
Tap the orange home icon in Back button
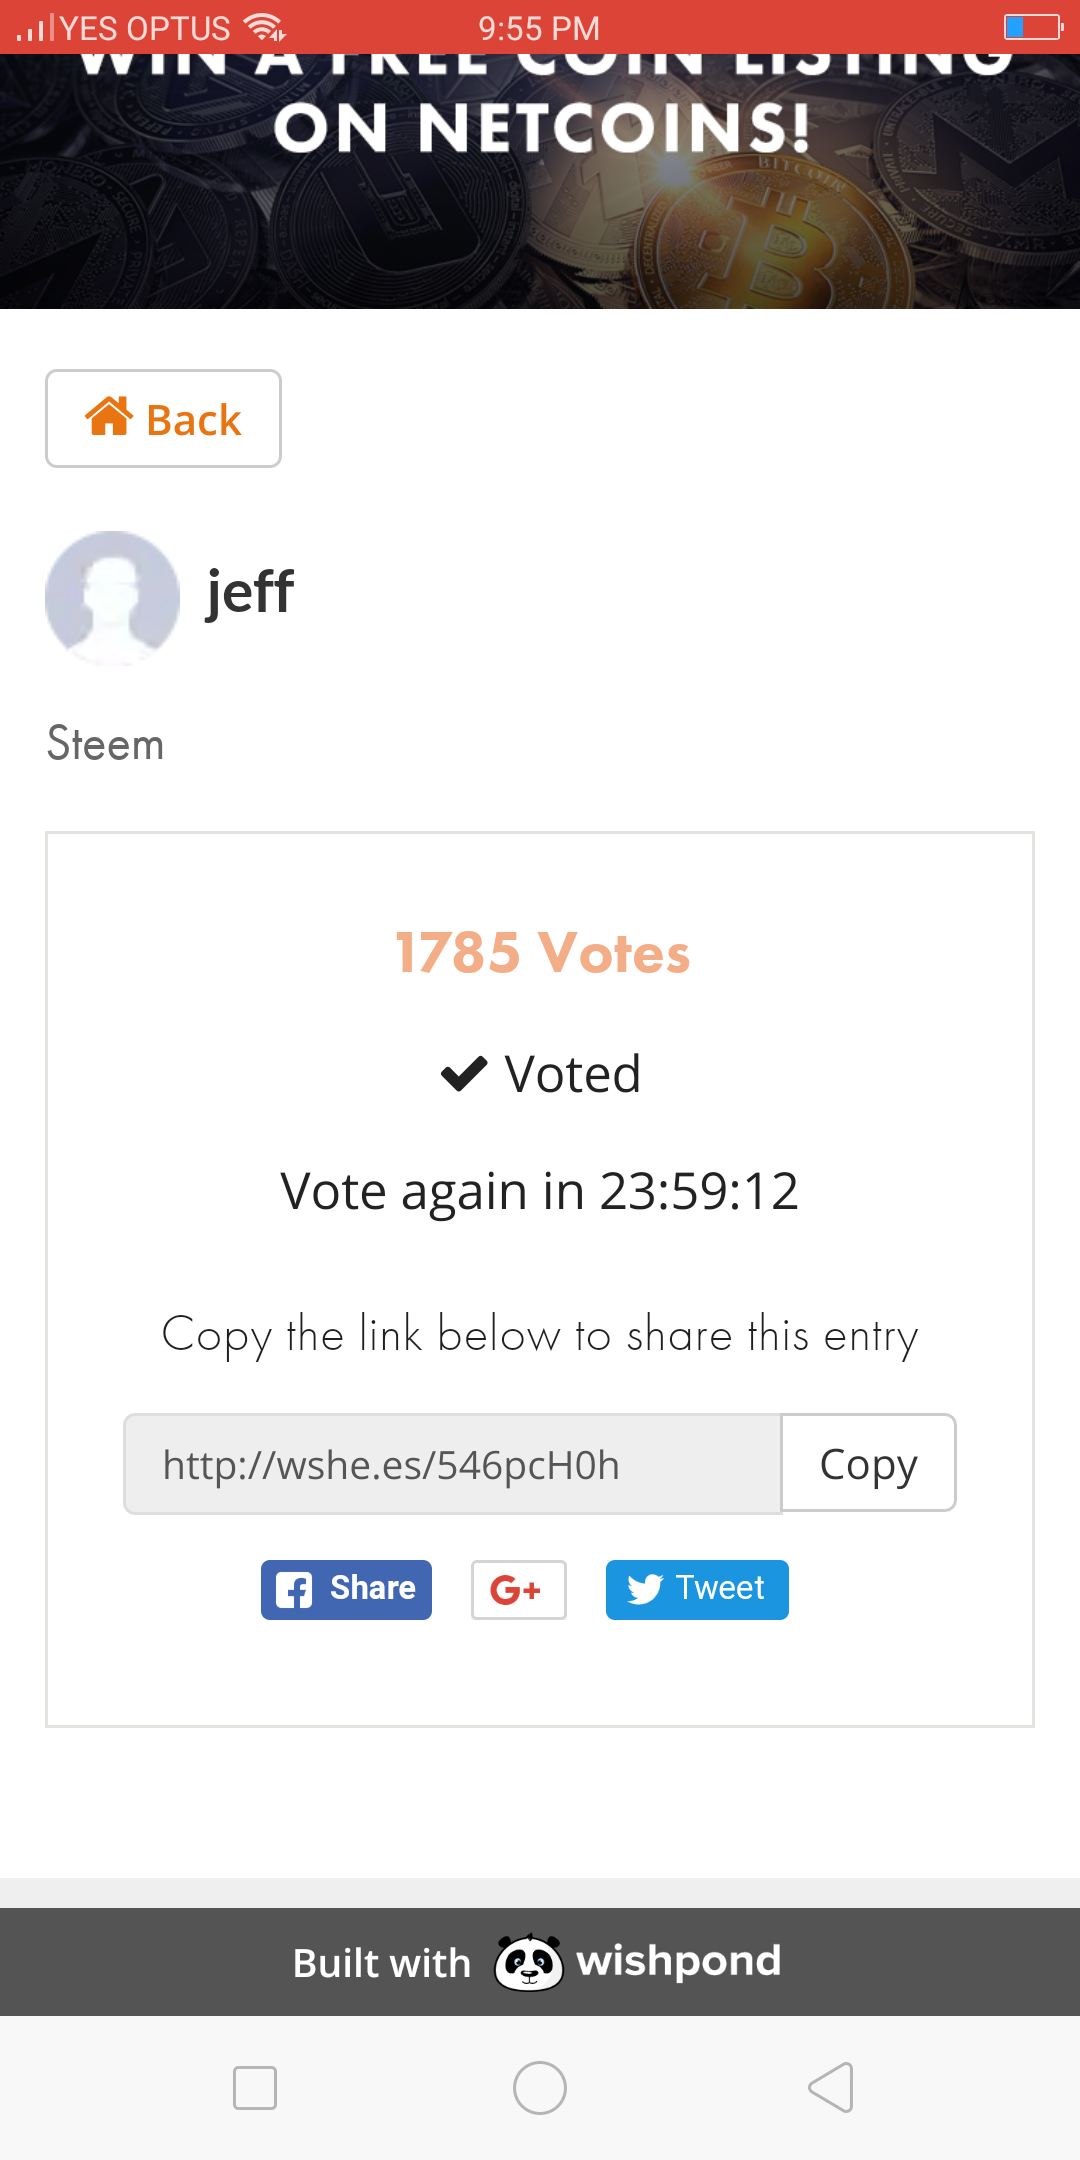pos(109,416)
